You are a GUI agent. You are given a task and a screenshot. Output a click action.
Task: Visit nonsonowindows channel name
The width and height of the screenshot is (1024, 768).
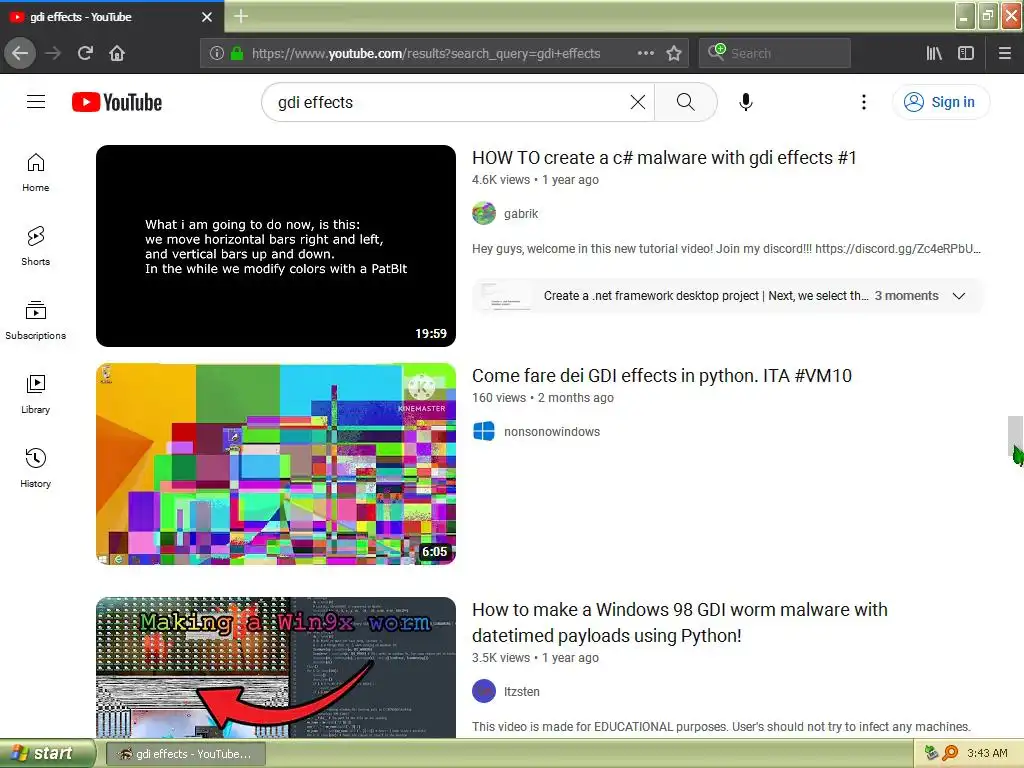coord(552,432)
